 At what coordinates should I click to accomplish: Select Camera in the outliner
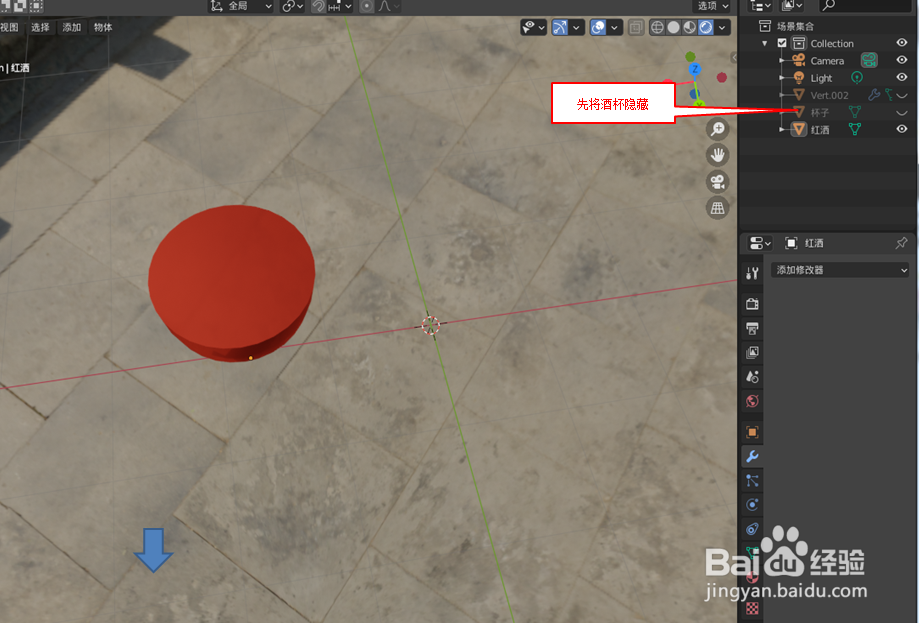827,60
